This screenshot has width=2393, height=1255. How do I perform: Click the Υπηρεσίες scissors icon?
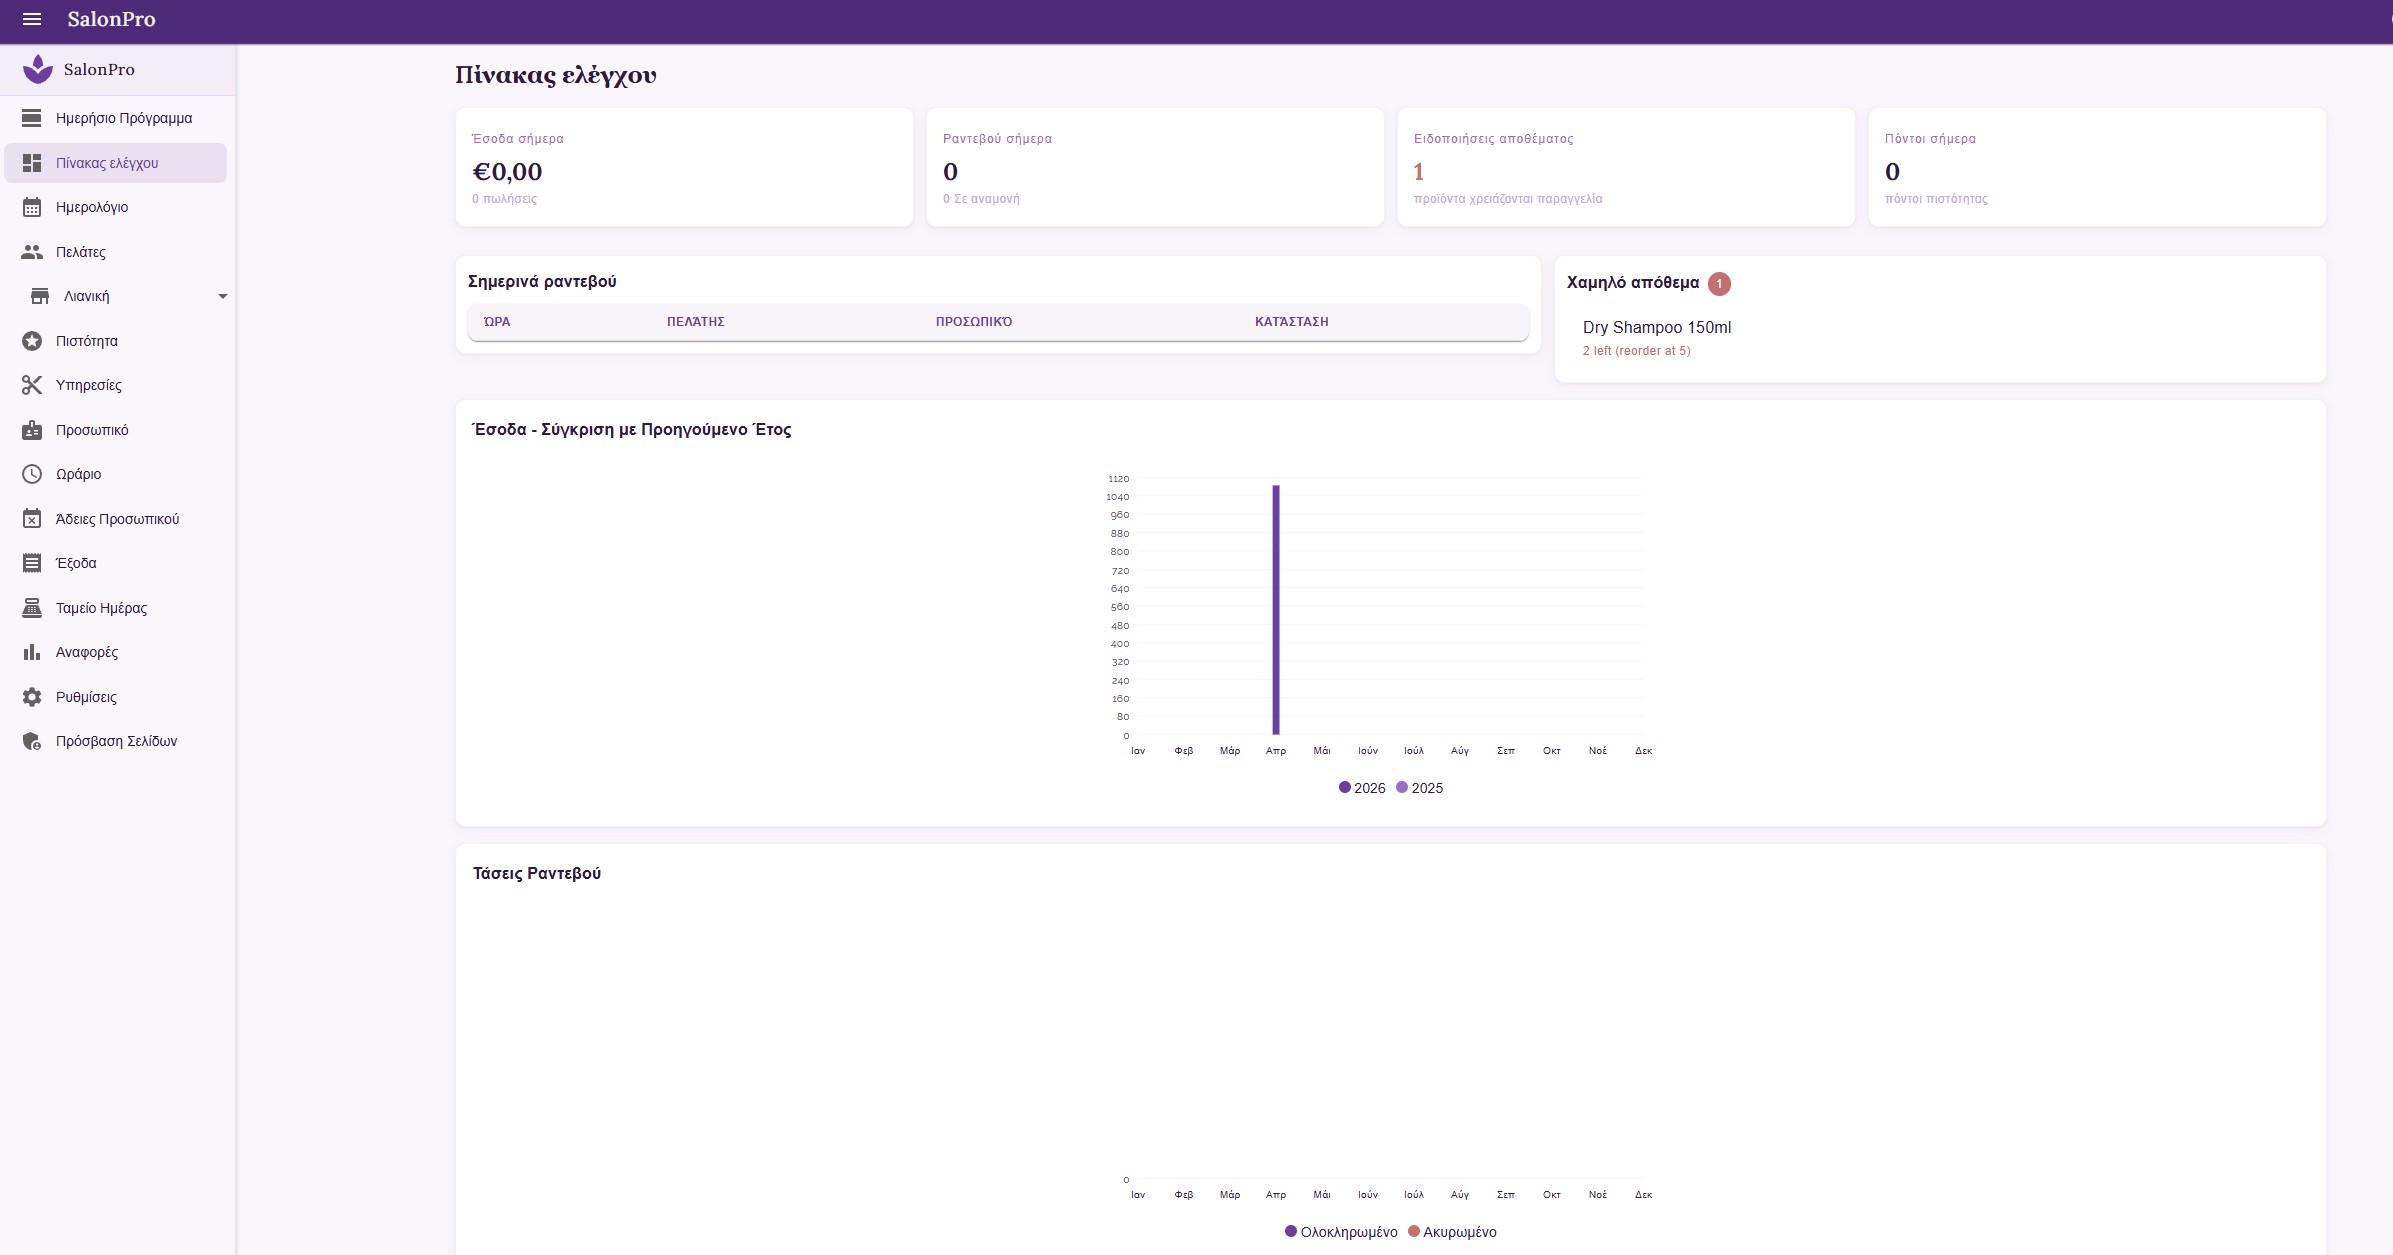[32, 385]
